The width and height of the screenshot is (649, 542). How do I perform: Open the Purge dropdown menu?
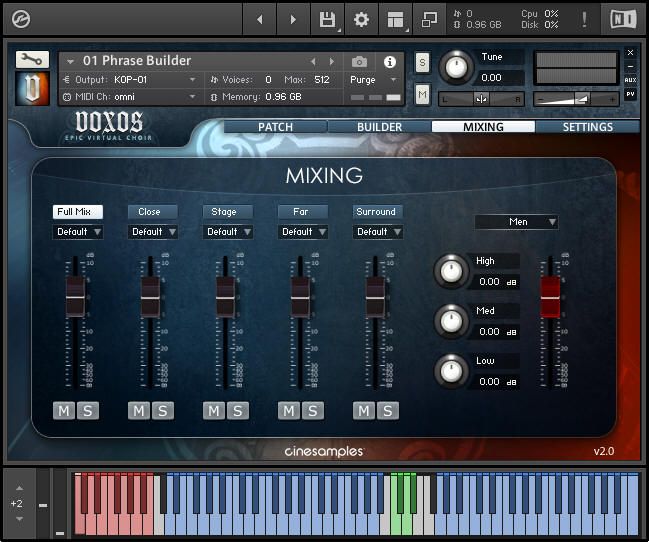(x=374, y=79)
